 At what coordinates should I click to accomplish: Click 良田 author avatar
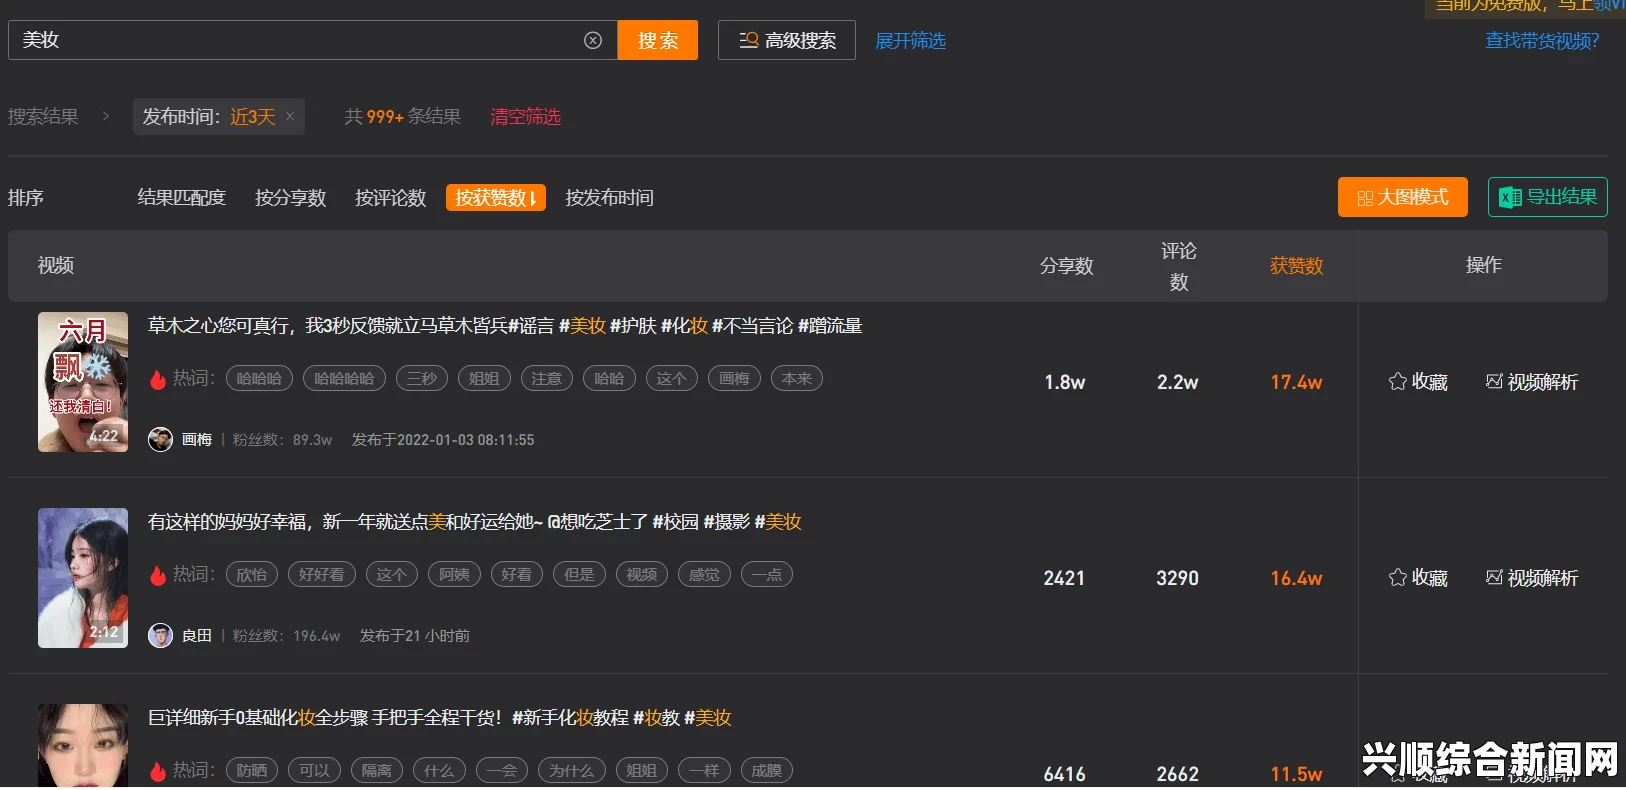click(160, 635)
